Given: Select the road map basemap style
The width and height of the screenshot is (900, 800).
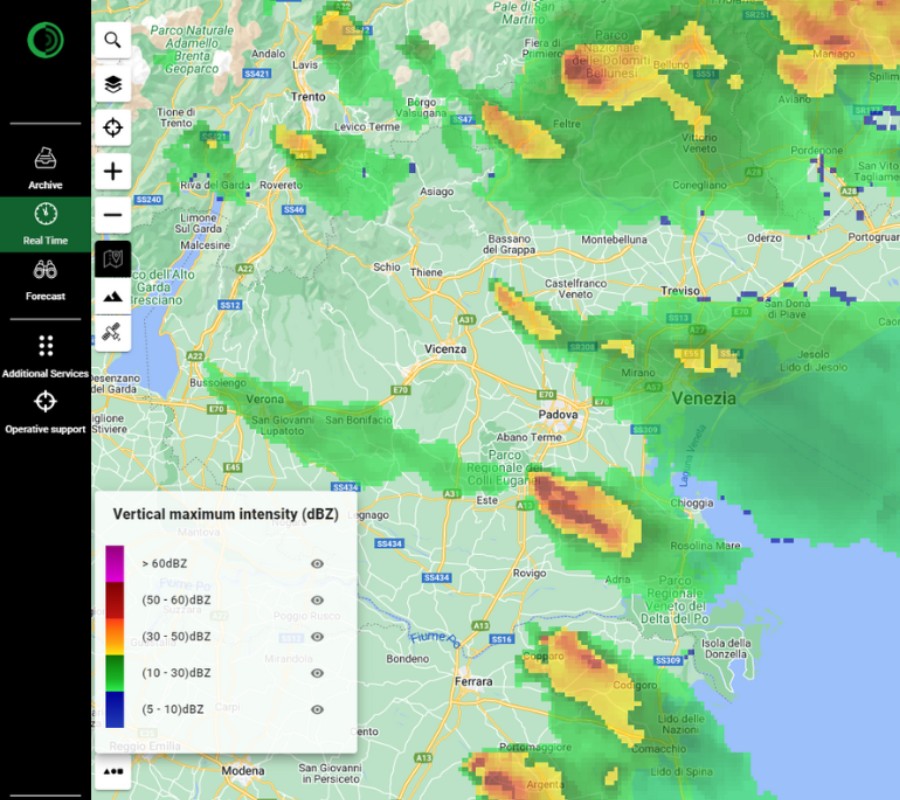Looking at the screenshot, I should [112, 259].
